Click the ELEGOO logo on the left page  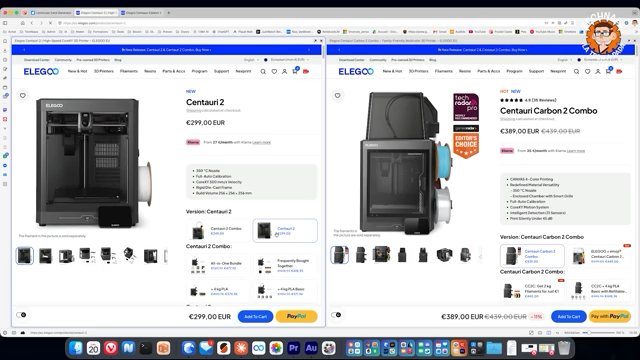click(41, 71)
